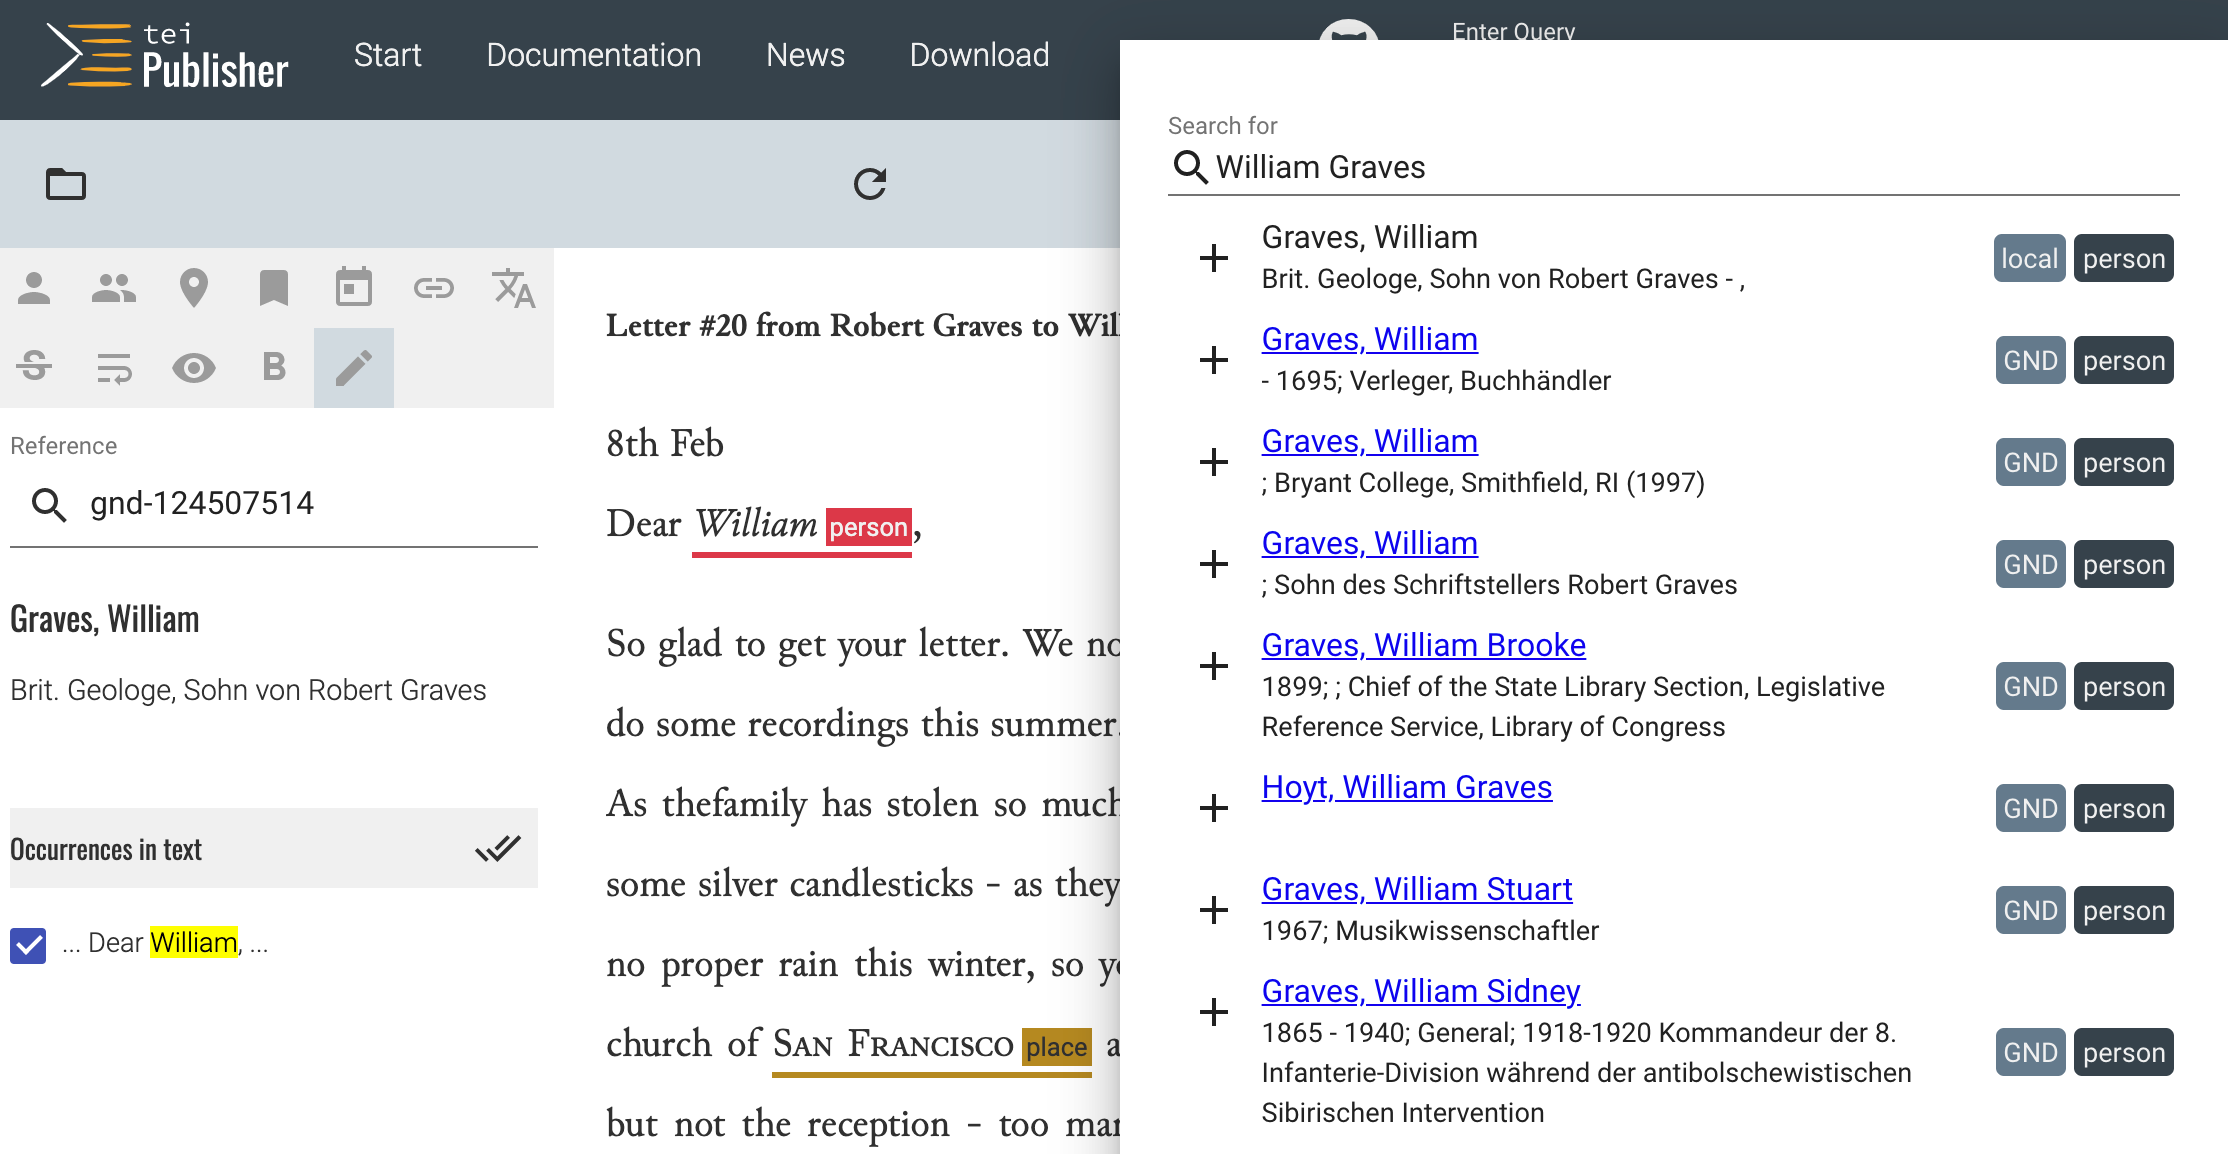Add Graves, William Brooke entry
This screenshot has height=1154, width=2228.
click(x=1214, y=666)
